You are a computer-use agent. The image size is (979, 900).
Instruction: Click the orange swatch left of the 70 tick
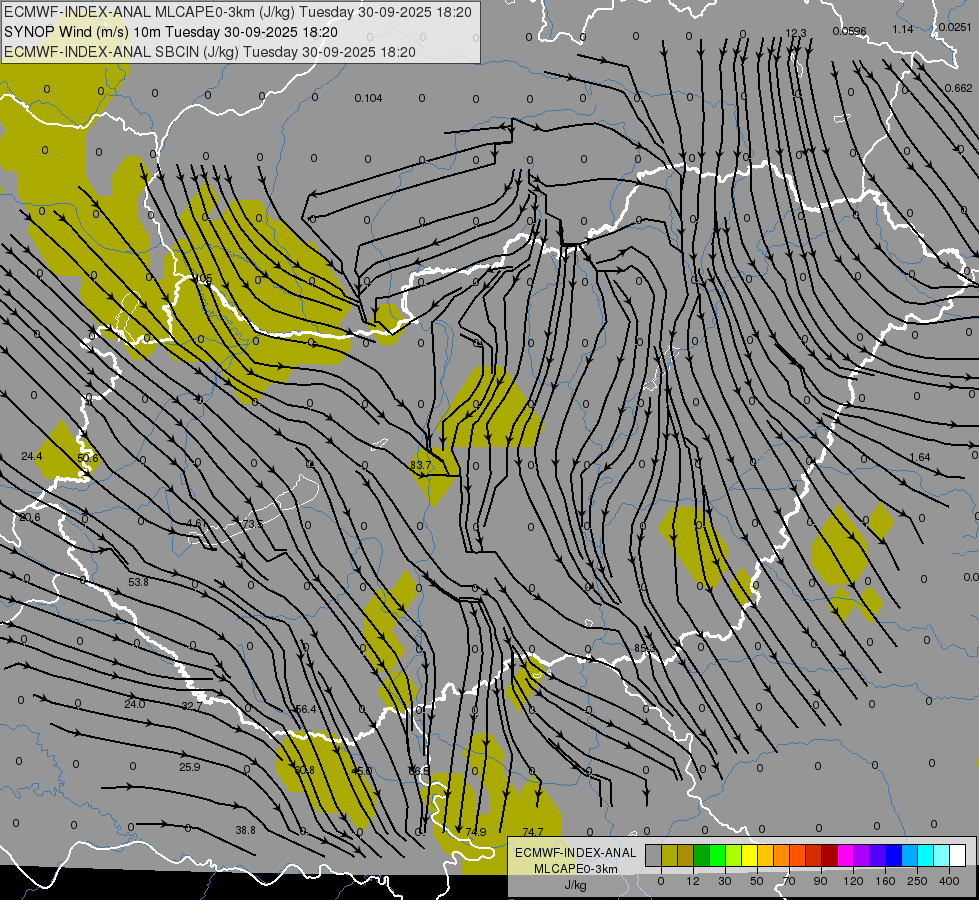coord(782,856)
